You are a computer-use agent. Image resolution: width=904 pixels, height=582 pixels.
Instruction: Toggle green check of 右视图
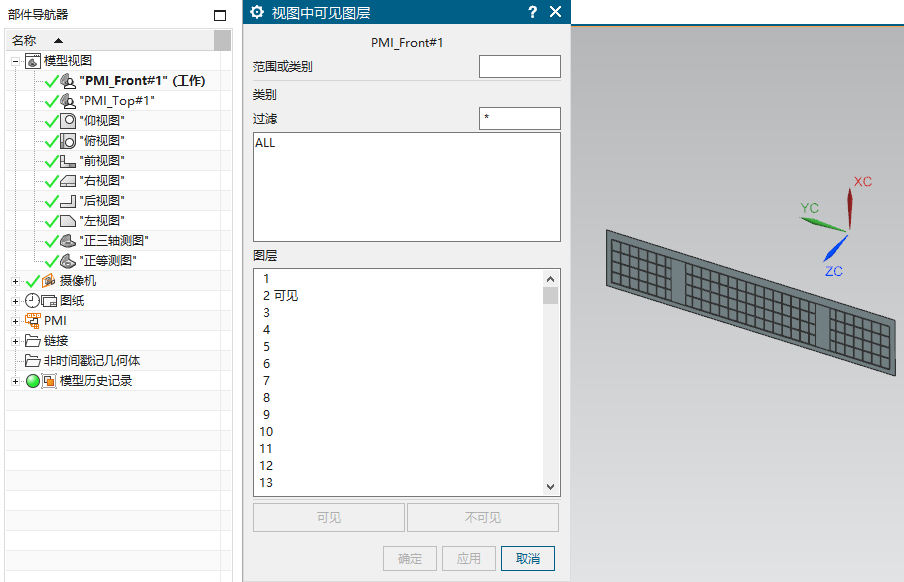52,181
